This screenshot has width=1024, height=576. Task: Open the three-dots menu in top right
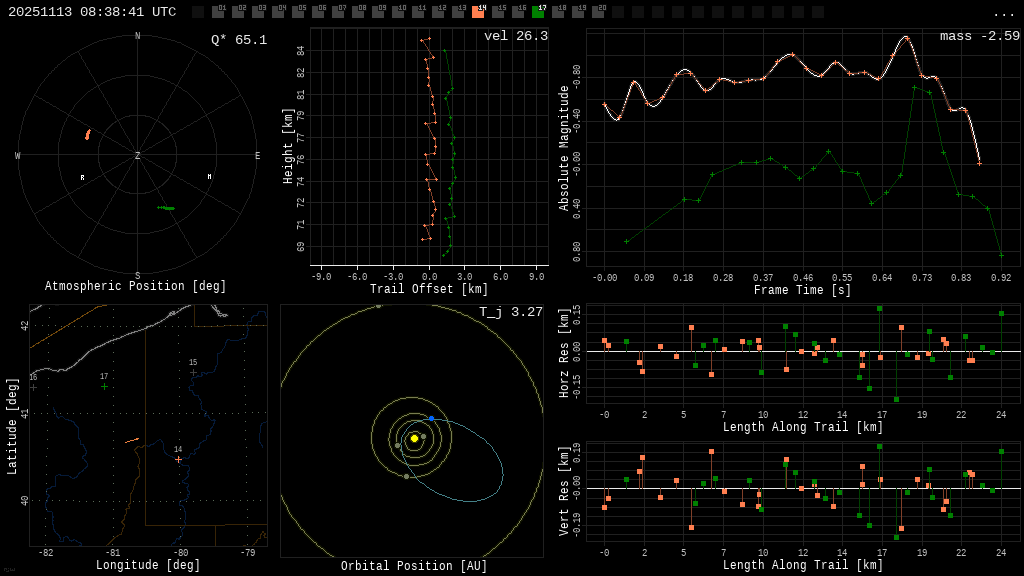(1003, 13)
